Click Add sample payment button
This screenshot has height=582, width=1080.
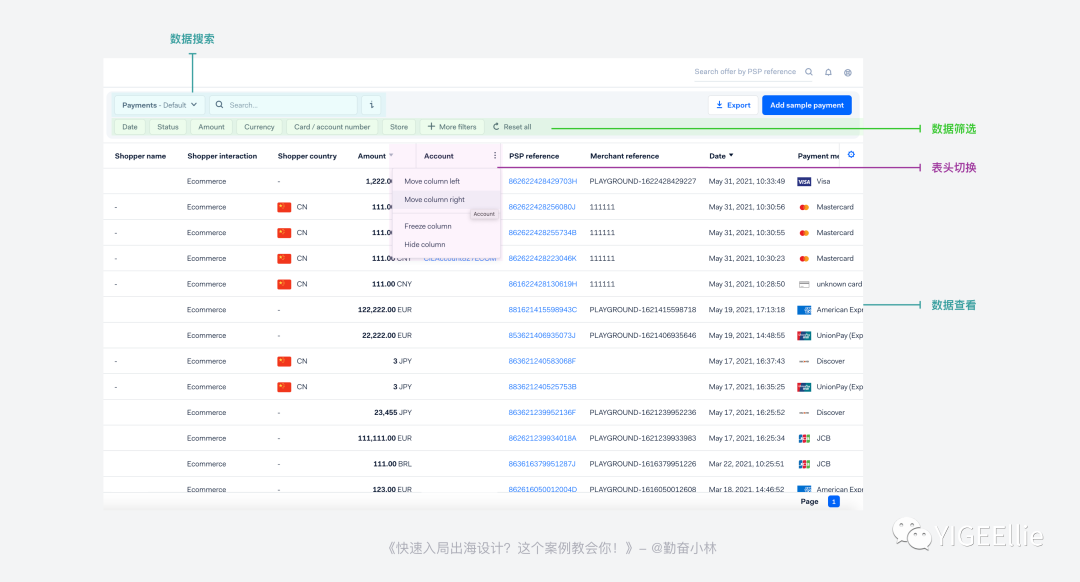point(807,105)
